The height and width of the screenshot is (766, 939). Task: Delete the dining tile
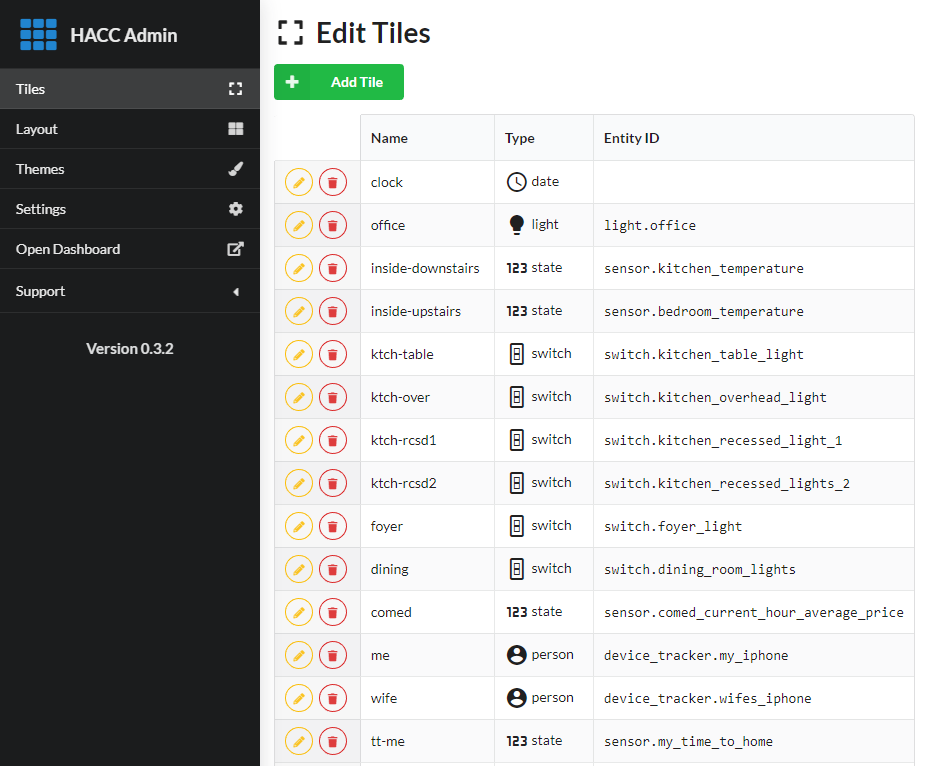pyautogui.click(x=333, y=569)
